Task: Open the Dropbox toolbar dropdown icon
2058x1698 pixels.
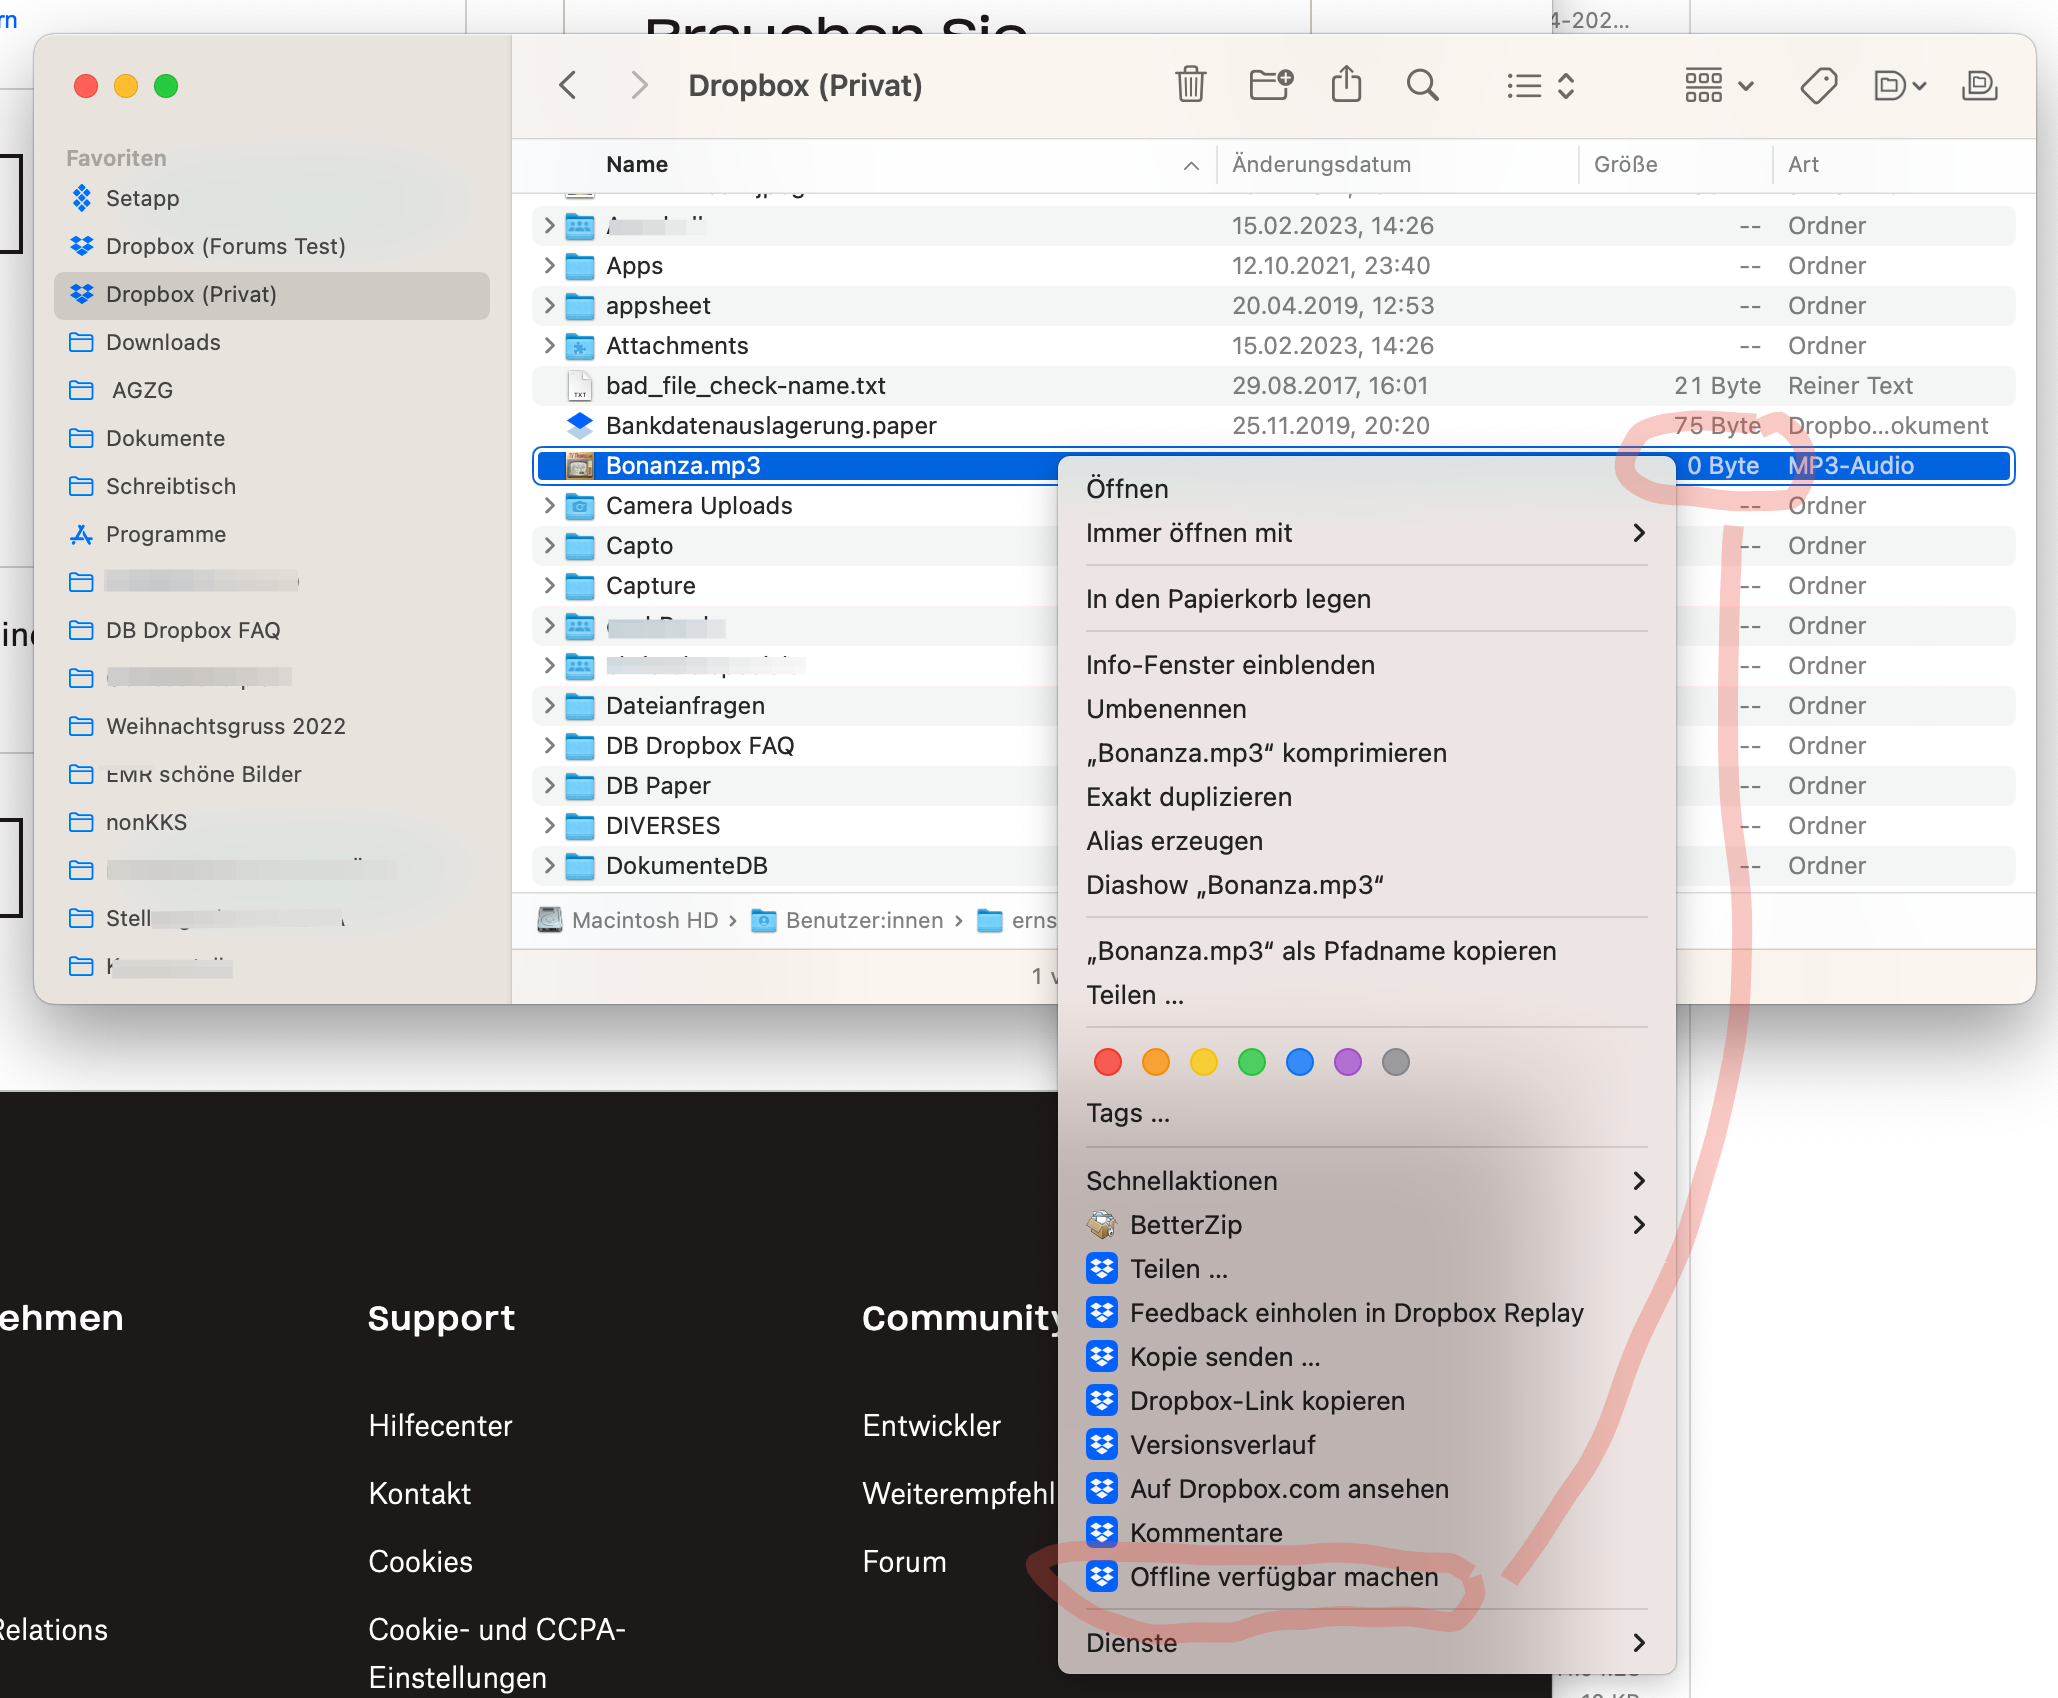Action: (1899, 86)
